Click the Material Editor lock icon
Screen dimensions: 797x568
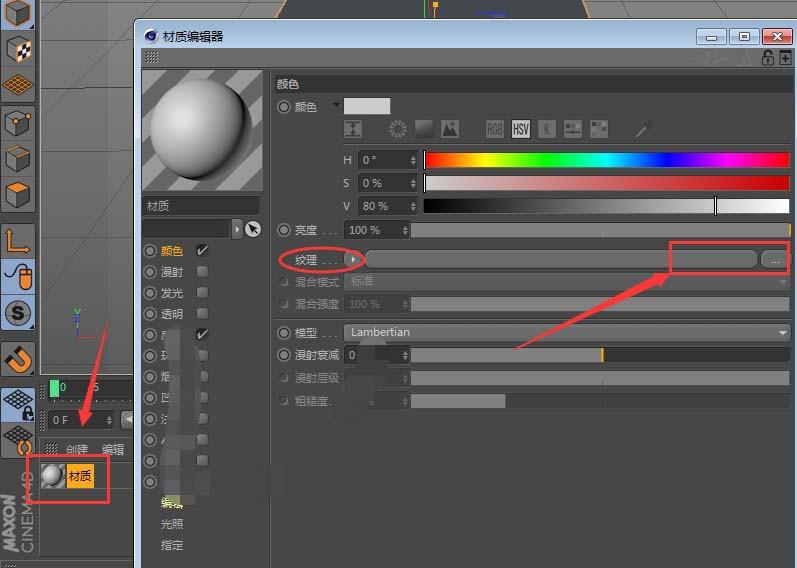[x=768, y=57]
